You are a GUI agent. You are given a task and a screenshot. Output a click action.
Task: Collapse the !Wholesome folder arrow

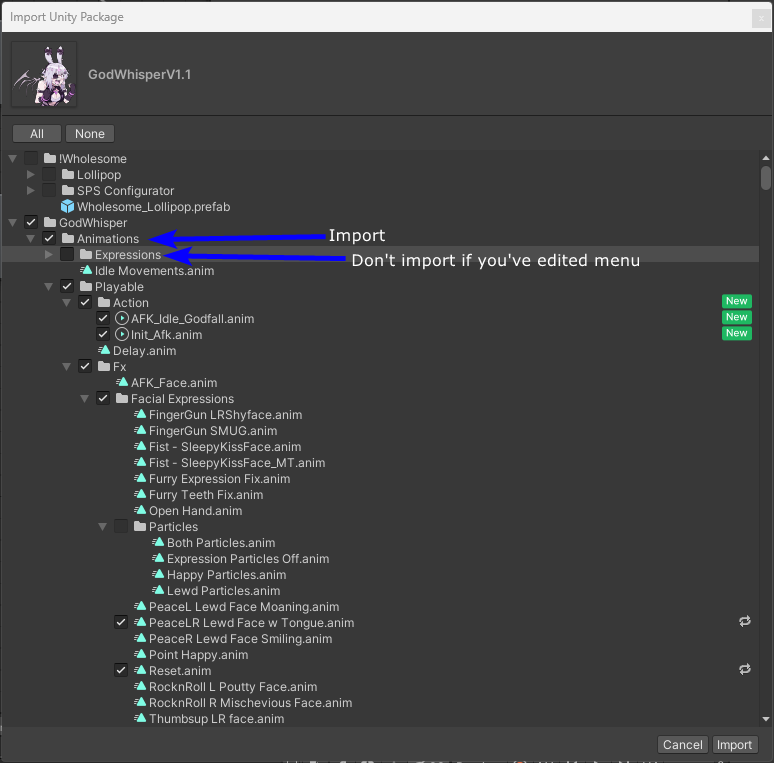point(13,158)
